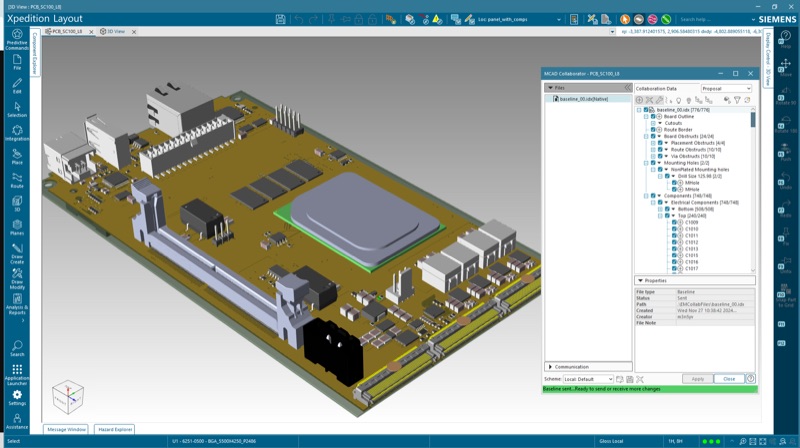Open the Application Launcher

coord(17,375)
